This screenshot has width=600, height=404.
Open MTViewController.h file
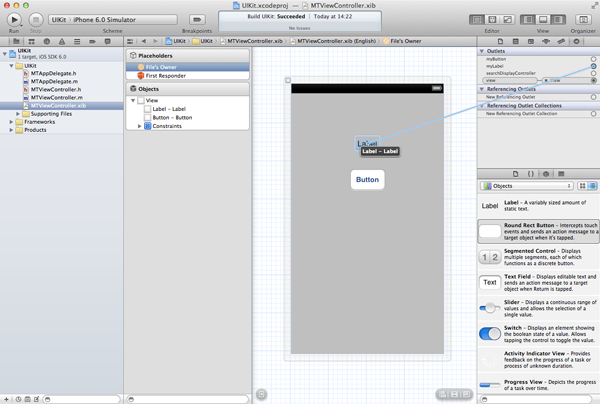(55, 90)
